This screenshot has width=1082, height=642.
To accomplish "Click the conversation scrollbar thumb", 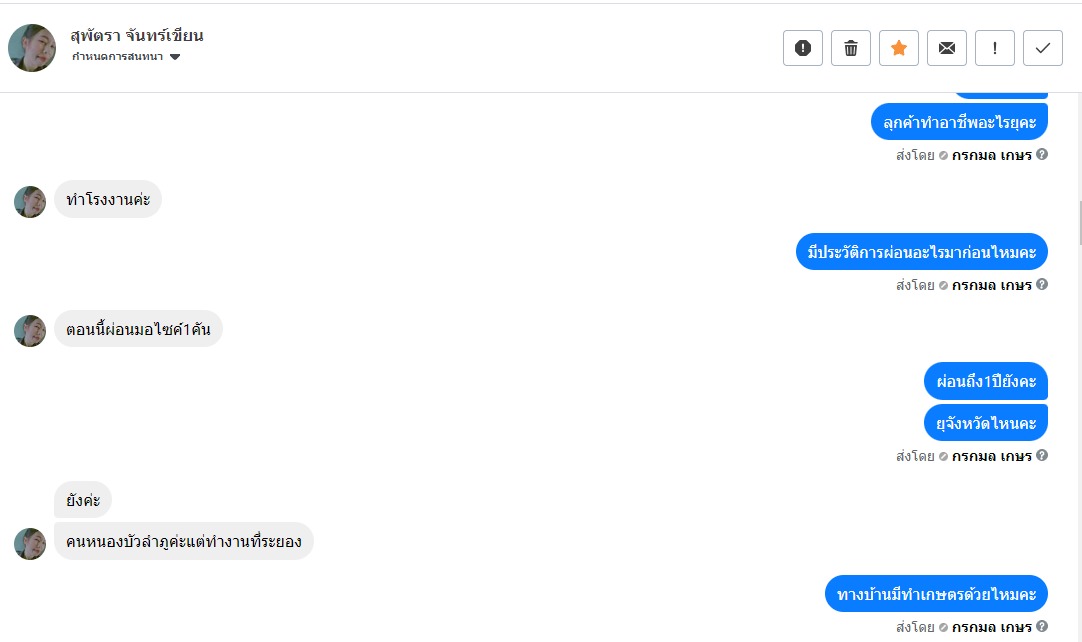I will point(1078,222).
